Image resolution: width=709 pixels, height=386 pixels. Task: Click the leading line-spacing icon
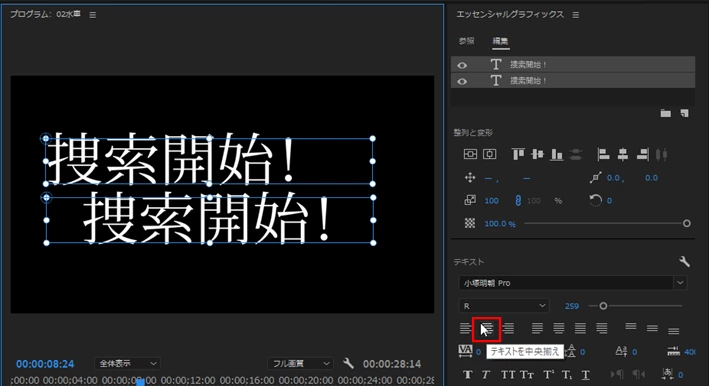tap(571, 351)
